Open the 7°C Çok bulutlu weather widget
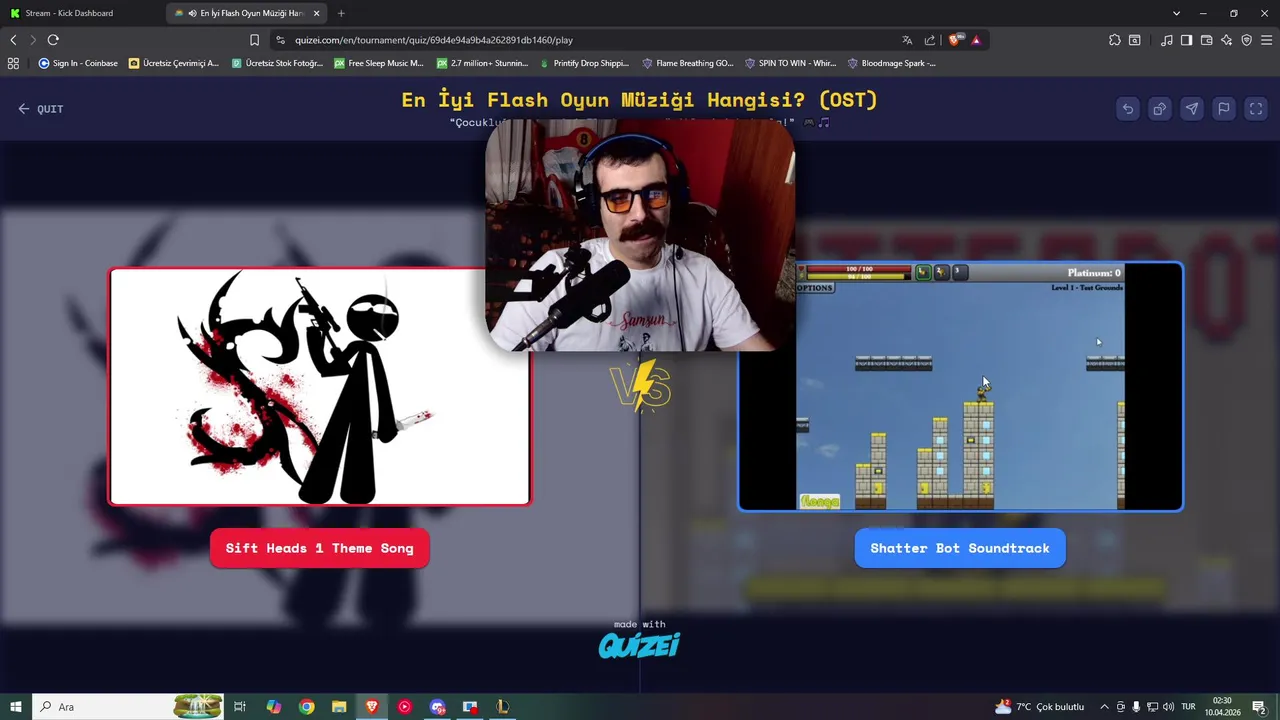Image resolution: width=1280 pixels, height=720 pixels. click(1039, 707)
